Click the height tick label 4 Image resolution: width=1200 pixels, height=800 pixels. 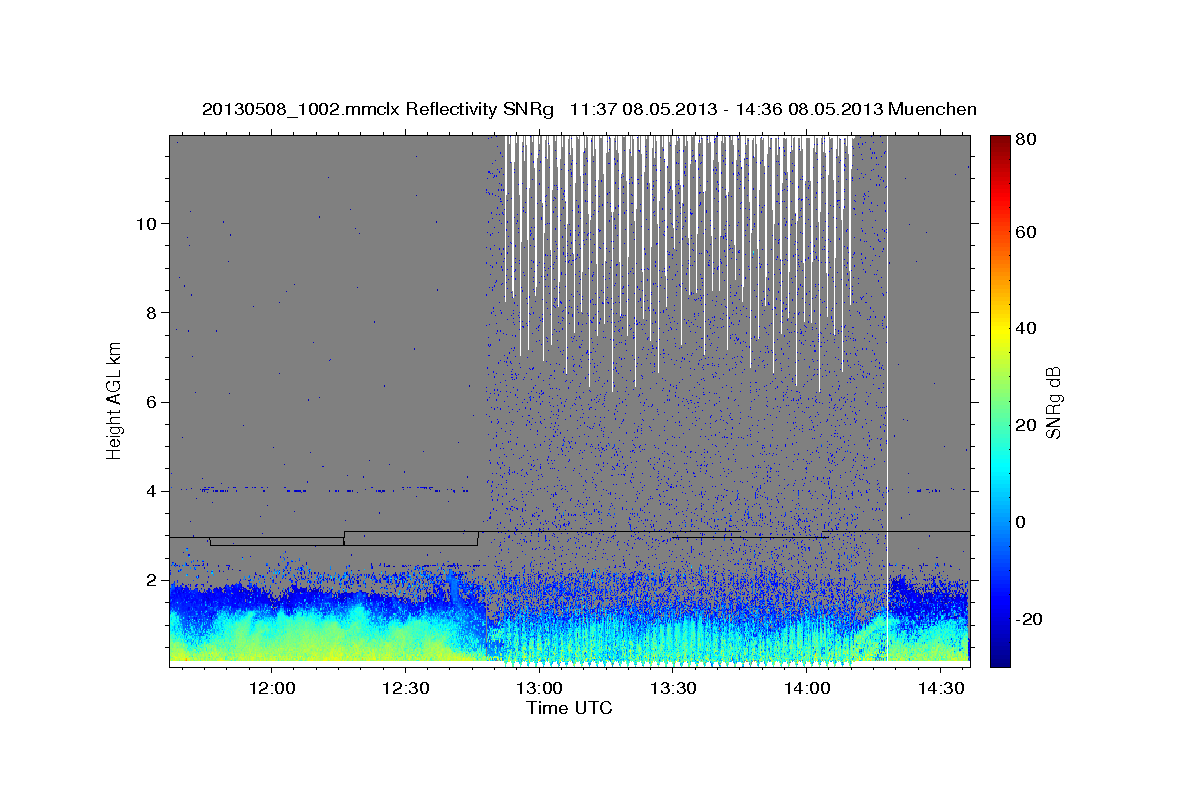149,491
